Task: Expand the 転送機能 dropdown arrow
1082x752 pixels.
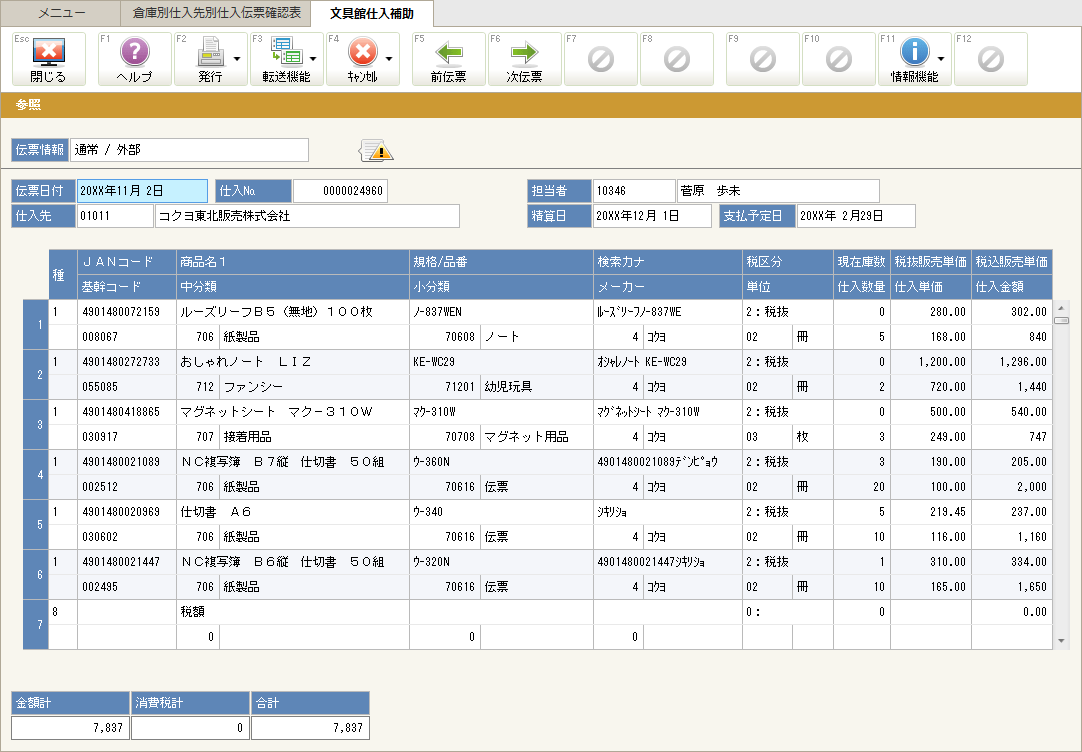Action: 313,59
